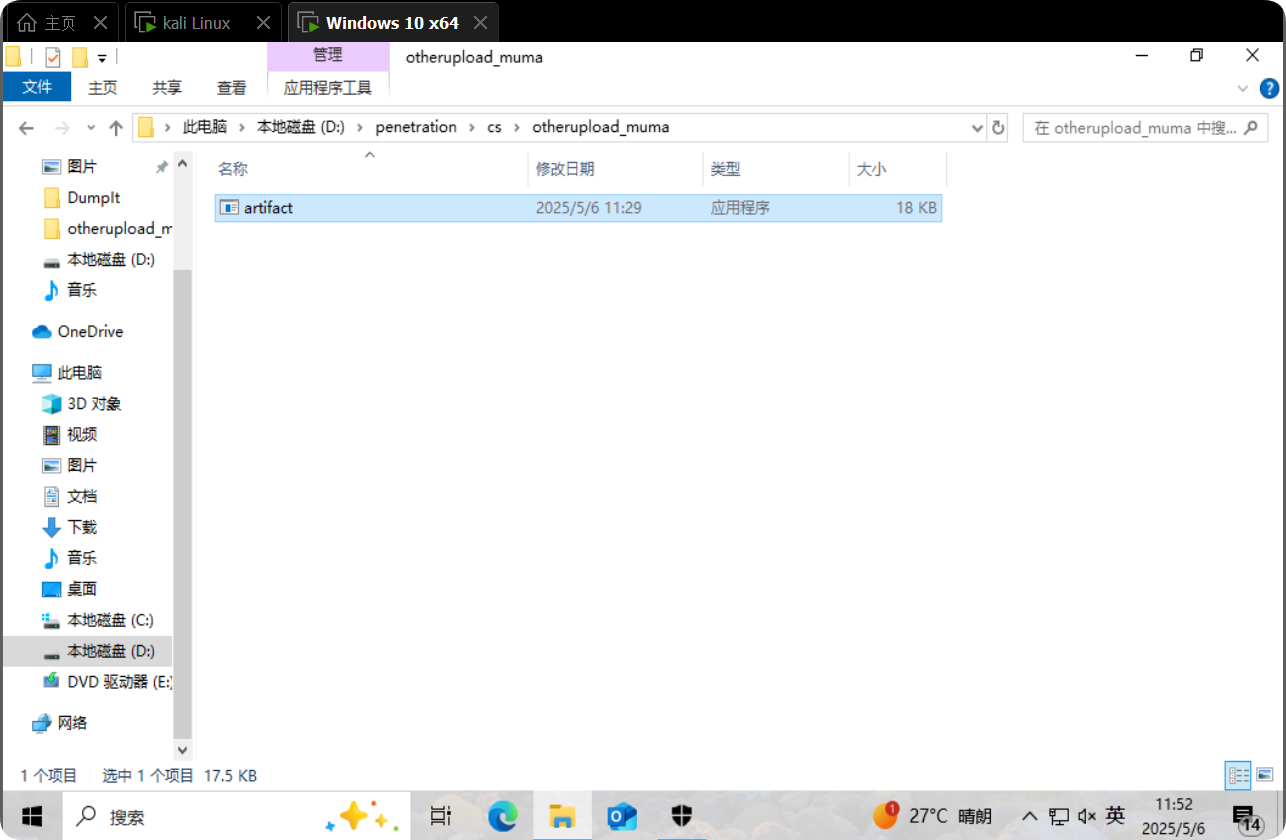Show hidden system tray icons

coord(1030,816)
